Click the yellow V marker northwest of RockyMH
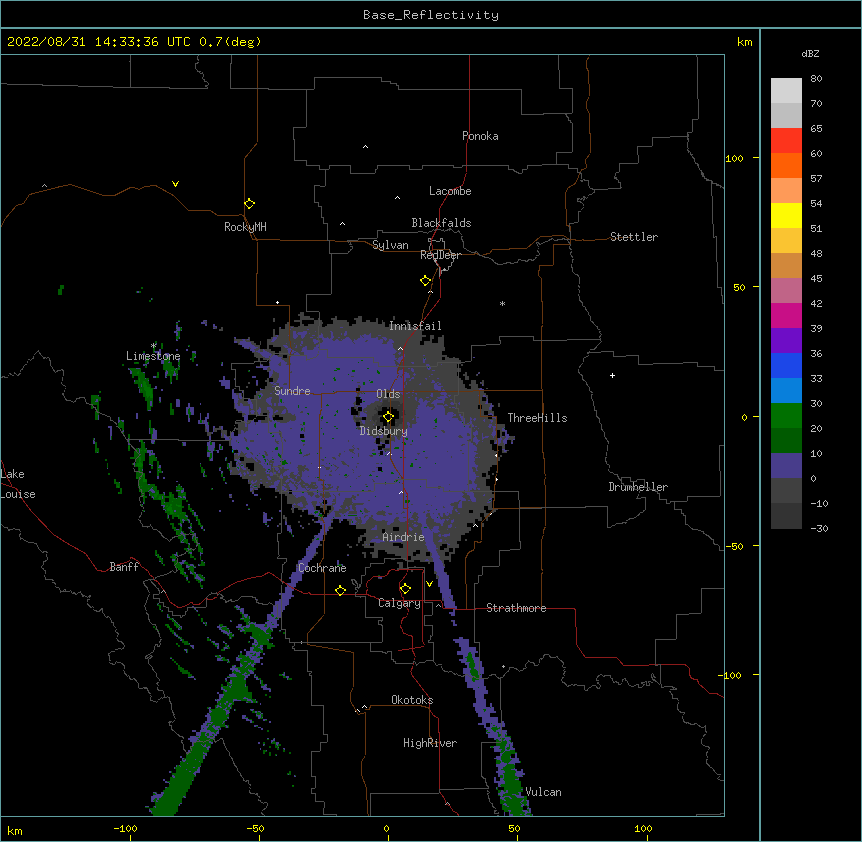This screenshot has height=842, width=862. (175, 184)
